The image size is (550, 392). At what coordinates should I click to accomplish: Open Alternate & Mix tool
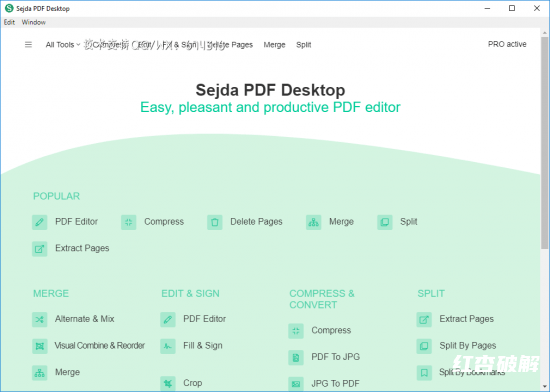(85, 319)
